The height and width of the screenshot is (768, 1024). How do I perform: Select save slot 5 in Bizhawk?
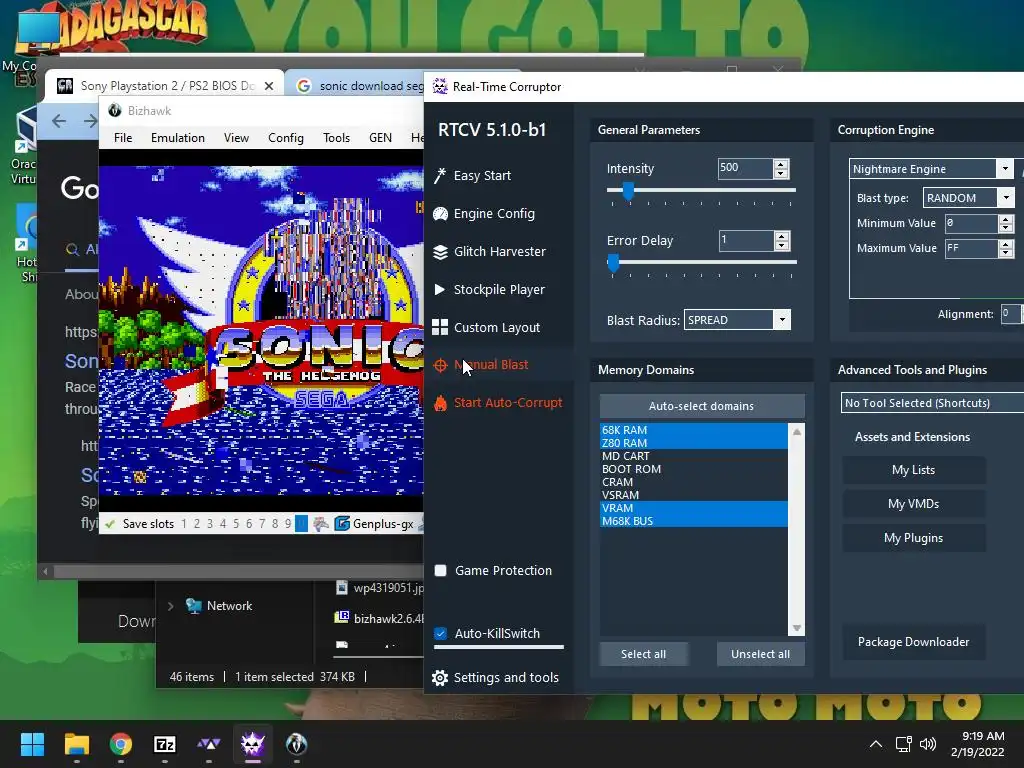[236, 524]
